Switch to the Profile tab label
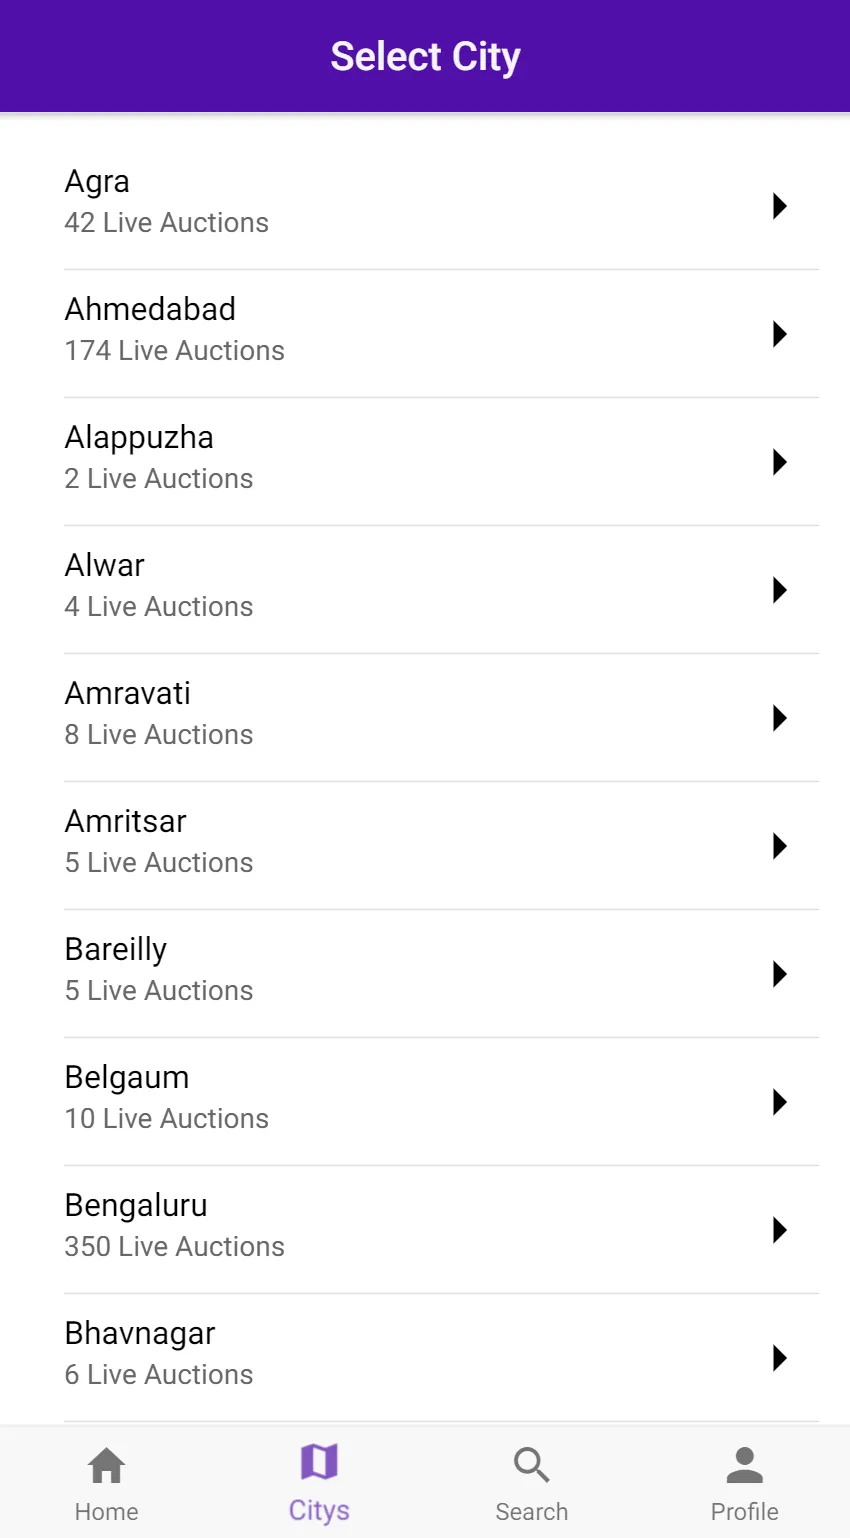Screen dimensions: 850x1538 tap(744, 1512)
